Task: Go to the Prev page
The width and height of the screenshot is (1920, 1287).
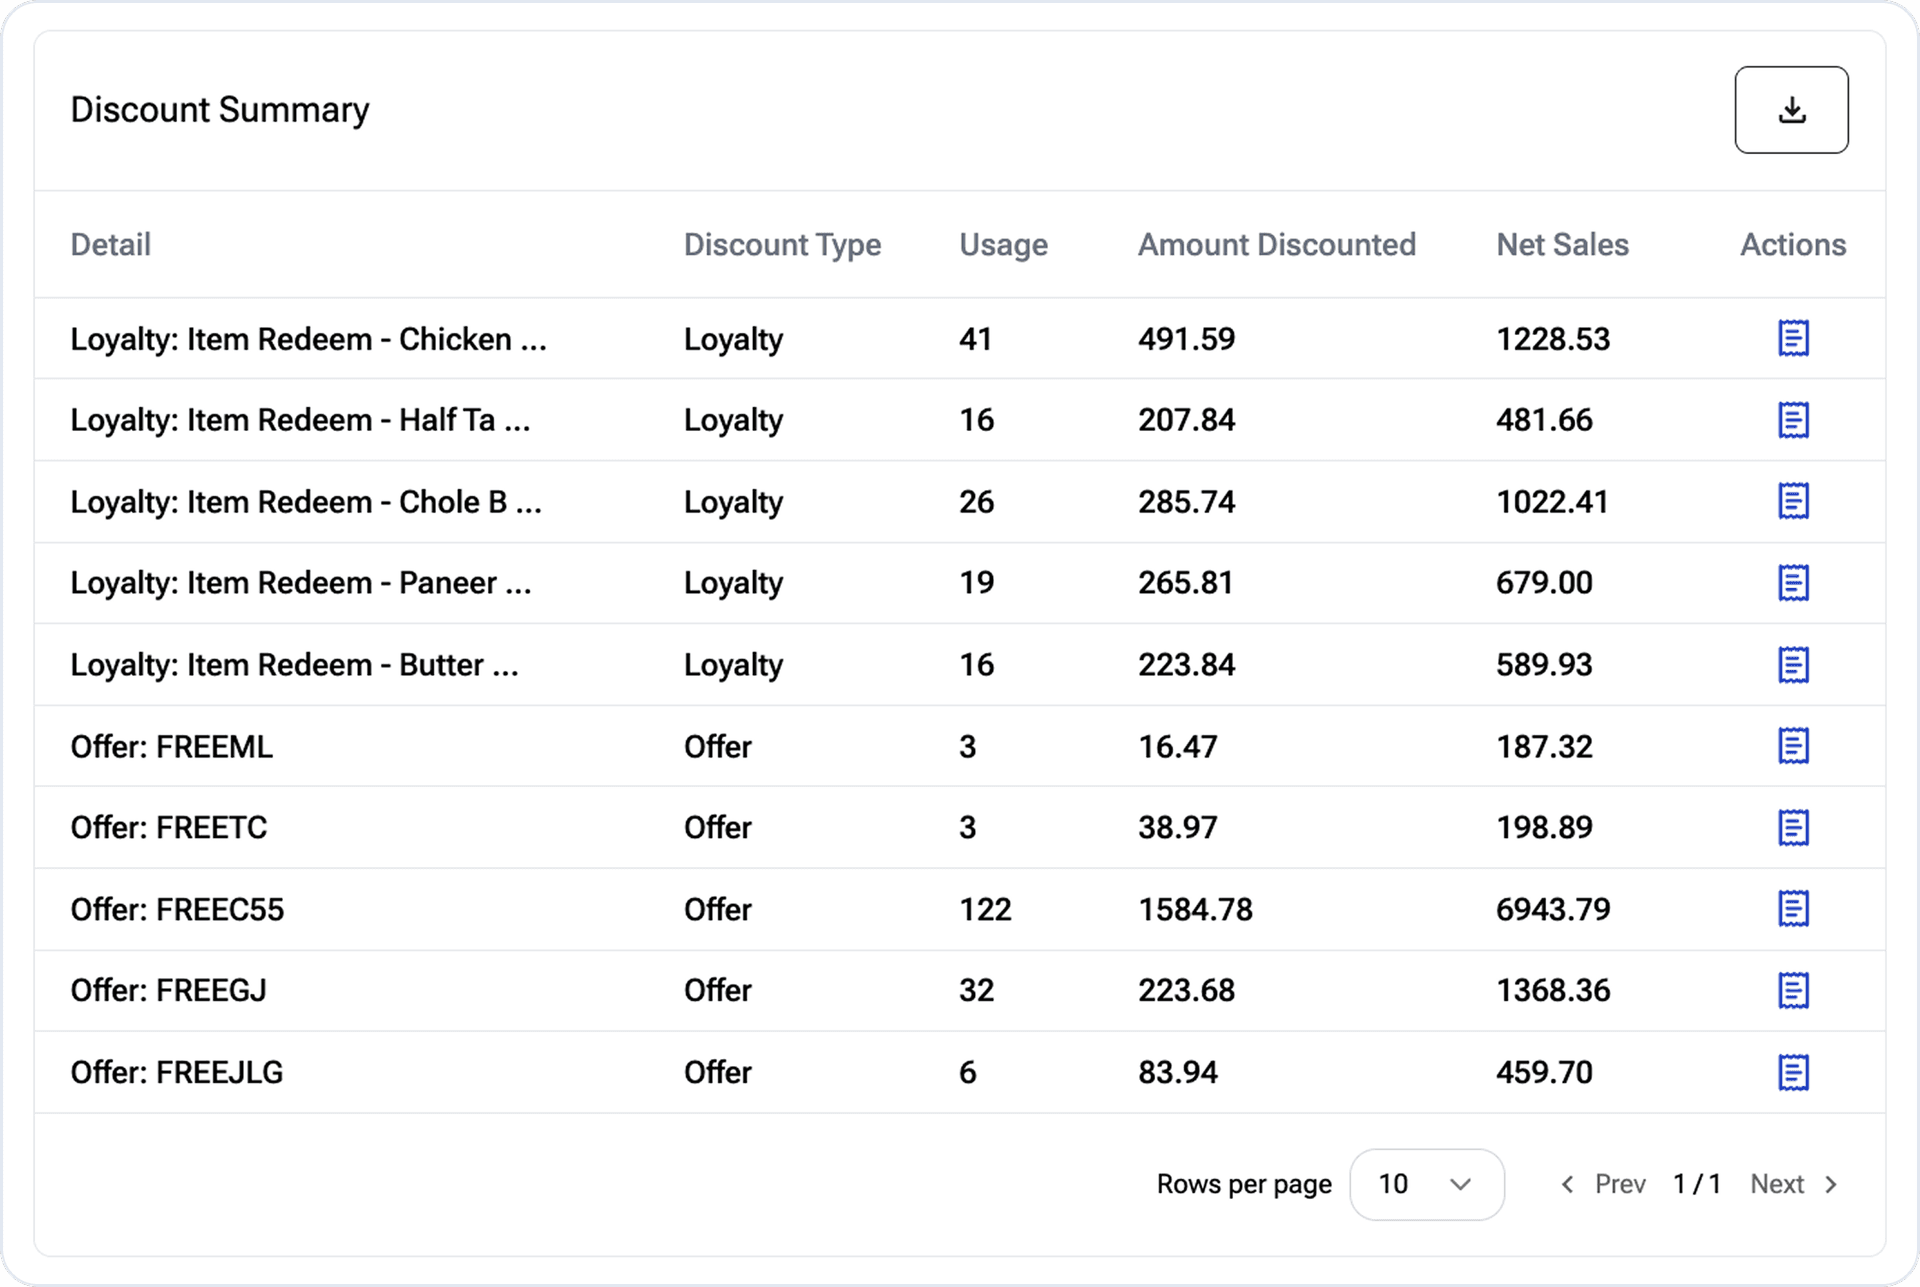Action: click(x=1602, y=1184)
